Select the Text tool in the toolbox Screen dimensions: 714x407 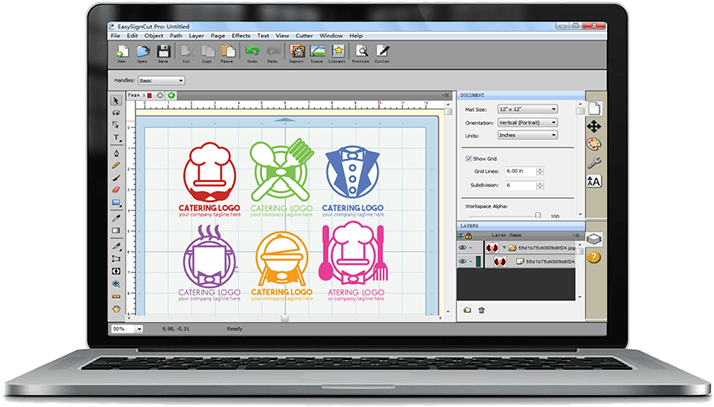pyautogui.click(x=117, y=137)
